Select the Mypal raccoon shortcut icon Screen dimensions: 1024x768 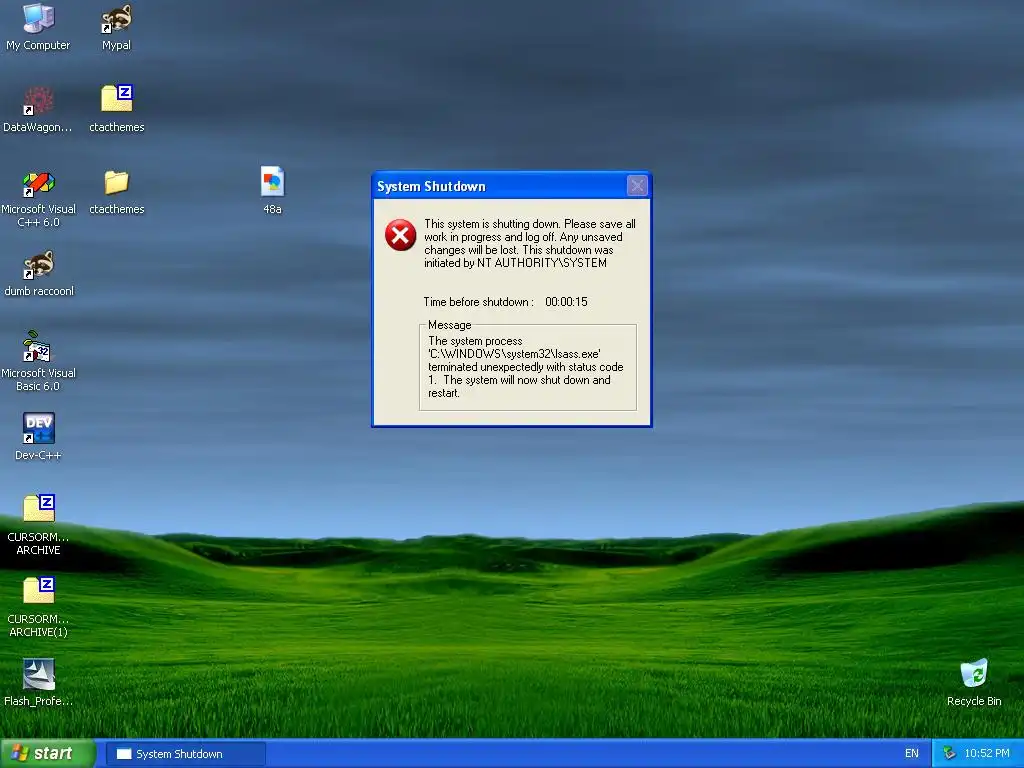click(116, 18)
